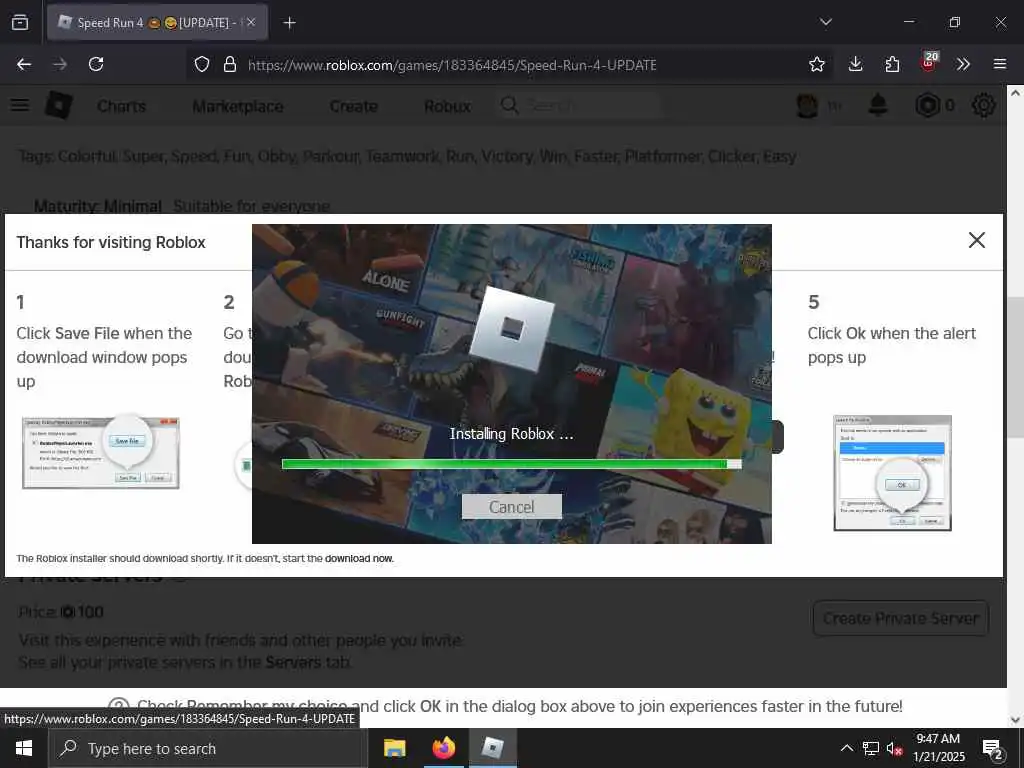Show more toolbar tools chevron
The width and height of the screenshot is (1024, 768).
point(963,64)
